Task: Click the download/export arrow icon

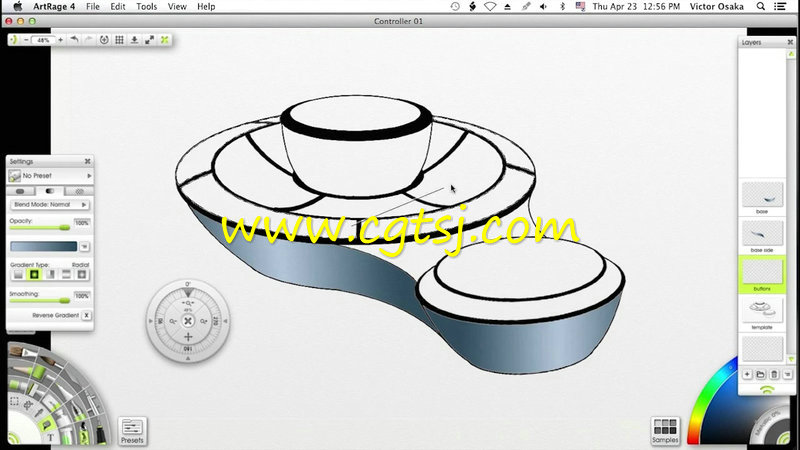Action: point(134,40)
